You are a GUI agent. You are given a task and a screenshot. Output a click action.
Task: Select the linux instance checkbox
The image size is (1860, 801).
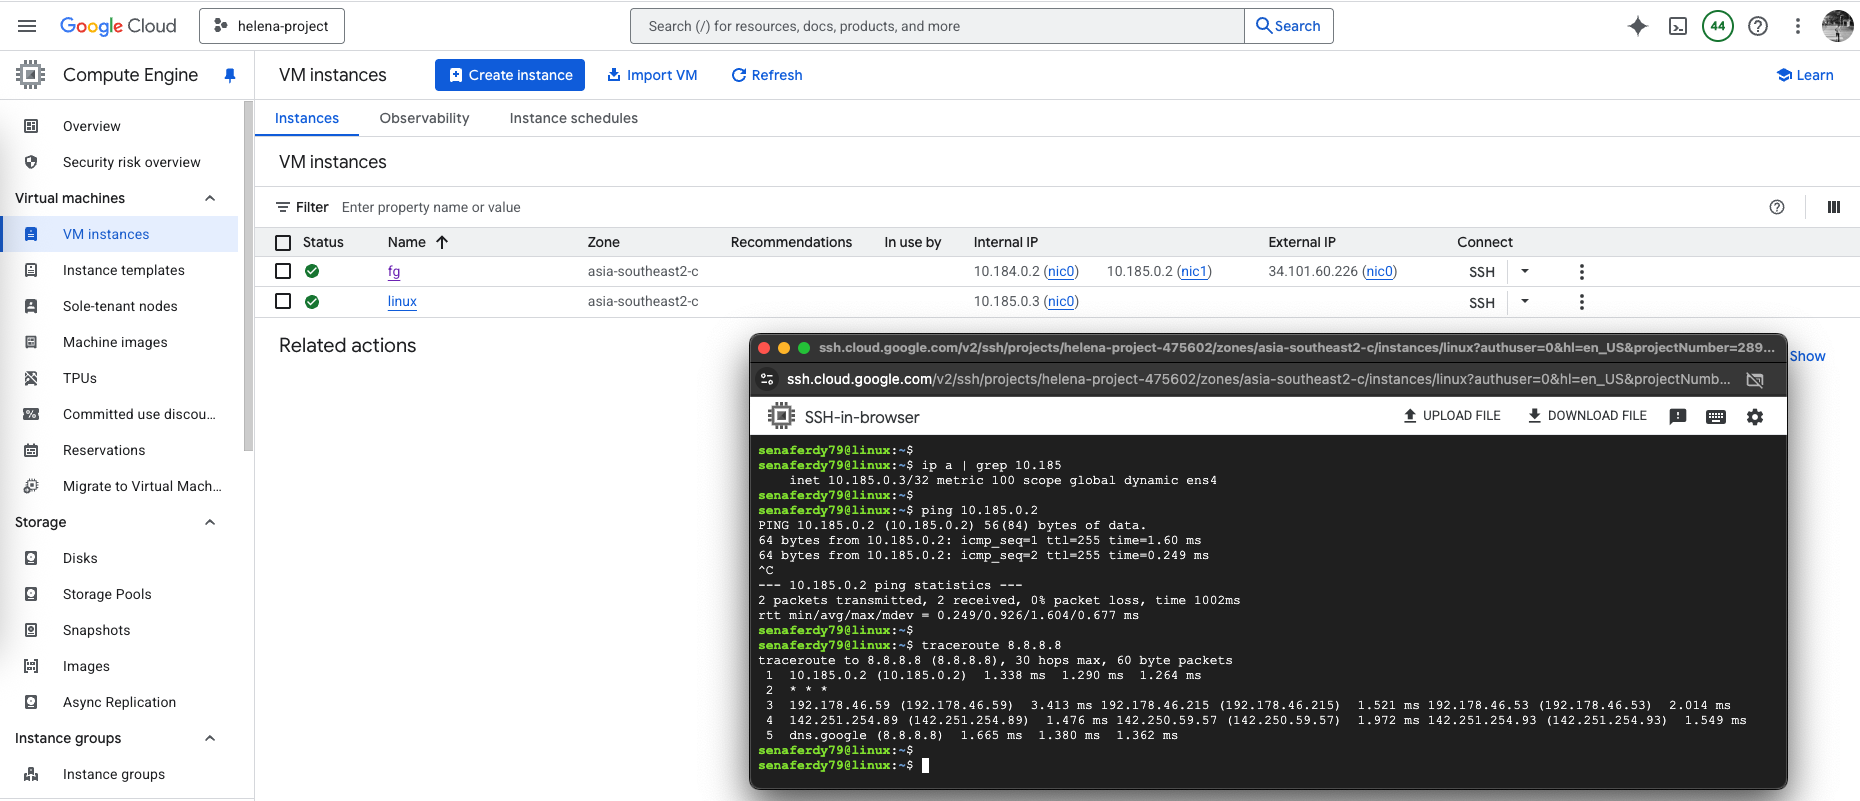pyautogui.click(x=283, y=301)
